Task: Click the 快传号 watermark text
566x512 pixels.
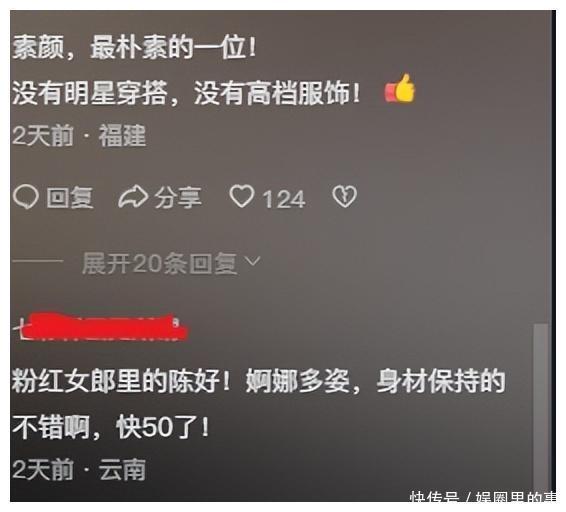Action: (434, 496)
